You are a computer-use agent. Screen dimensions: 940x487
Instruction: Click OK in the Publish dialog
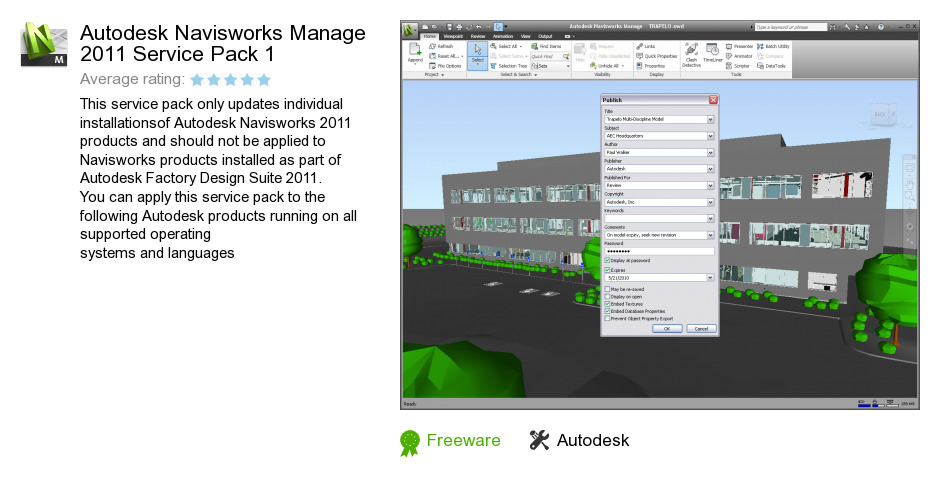[667, 329]
